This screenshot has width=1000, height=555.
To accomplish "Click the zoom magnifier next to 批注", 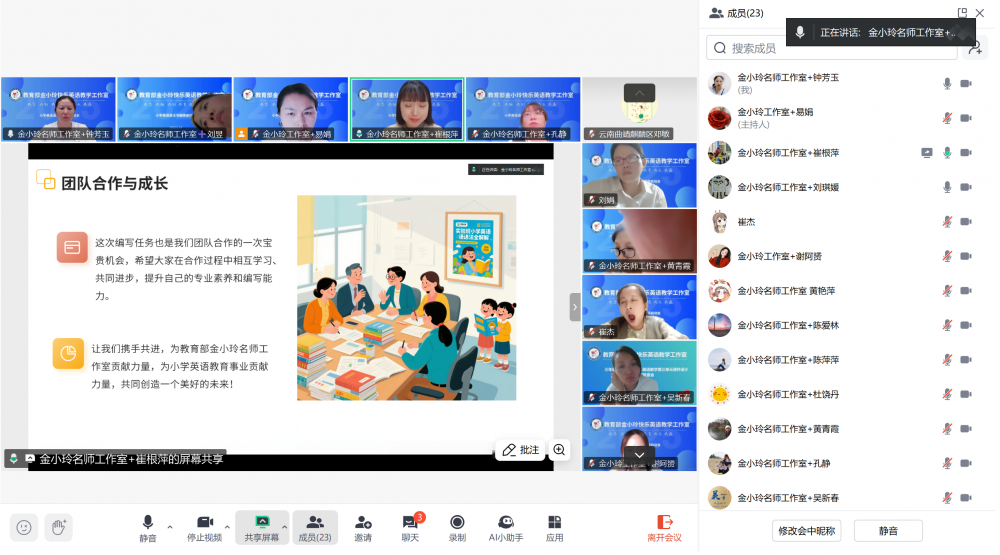I will coord(559,450).
